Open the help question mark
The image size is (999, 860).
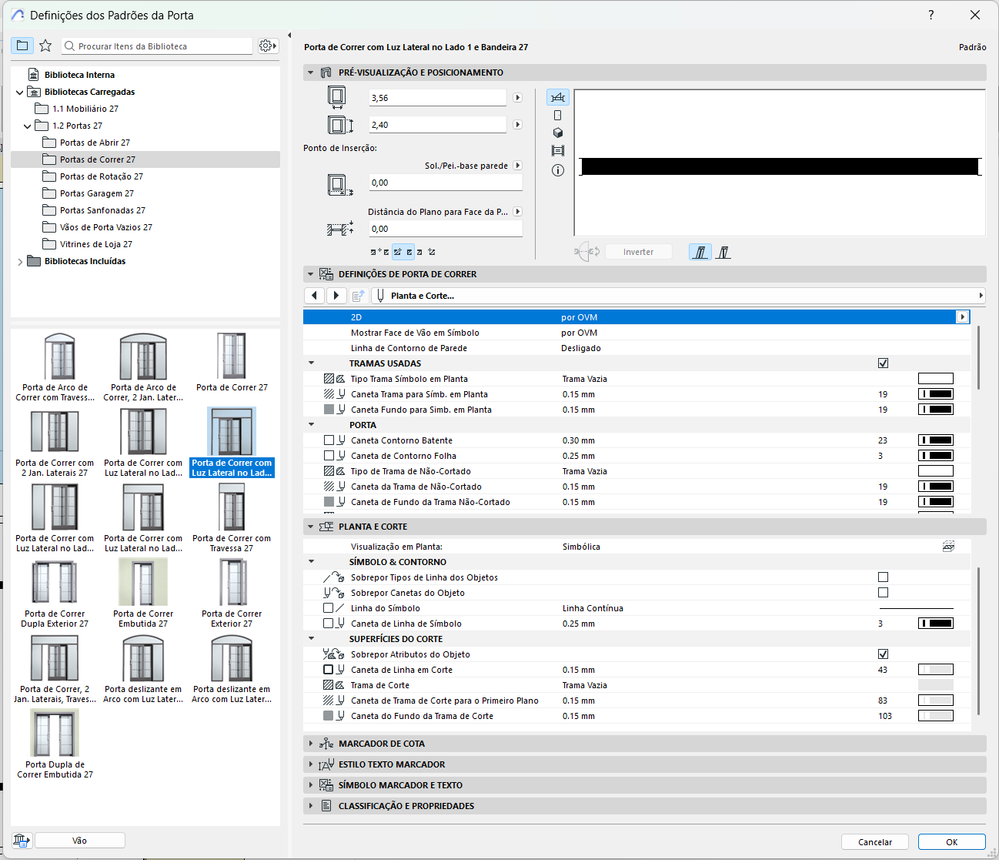[931, 15]
